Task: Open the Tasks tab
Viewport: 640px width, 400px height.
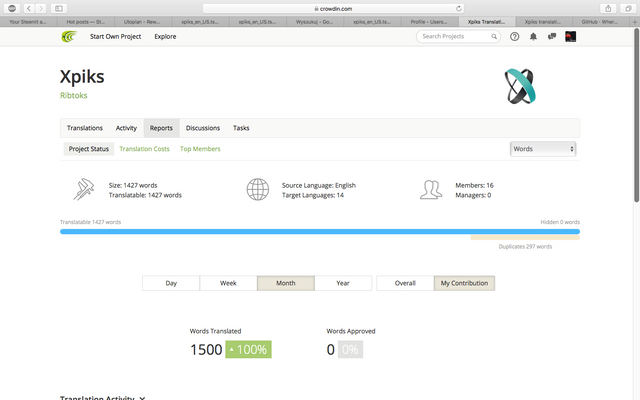Action: (241, 128)
